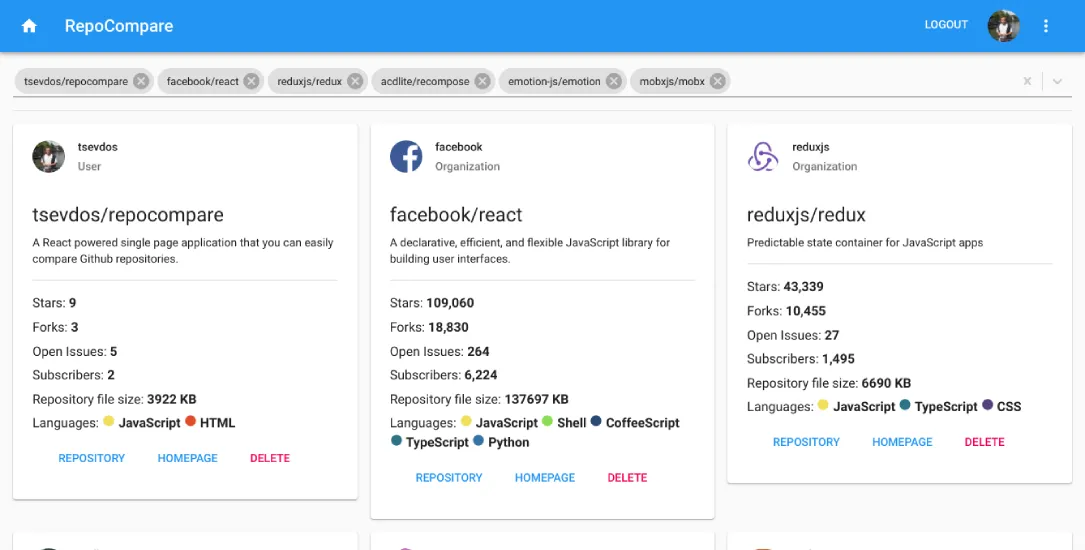Click the Stars value 43,339

(x=803, y=286)
